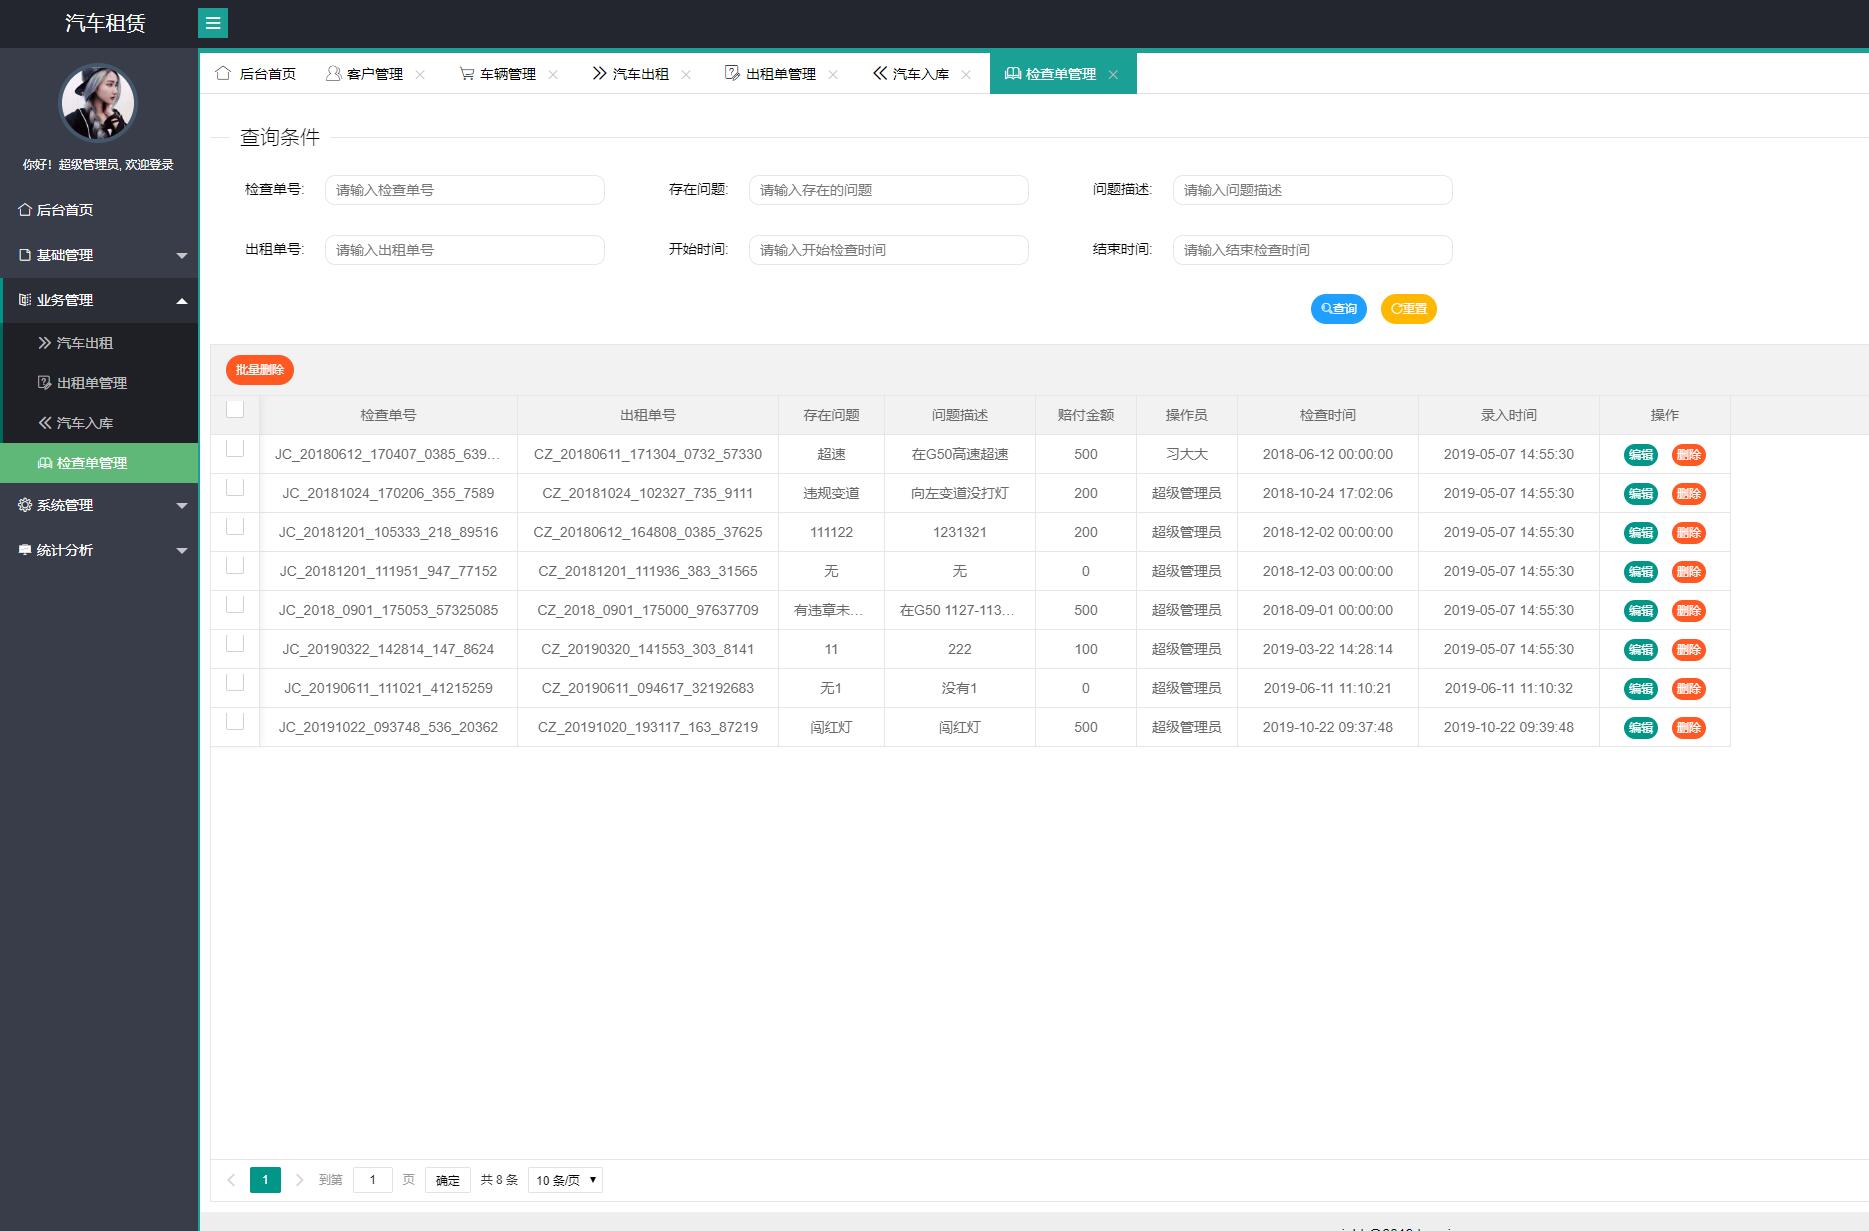The image size is (1869, 1231).
Task: Open the 10 条/页 page size dropdown
Action: pyautogui.click(x=565, y=1180)
